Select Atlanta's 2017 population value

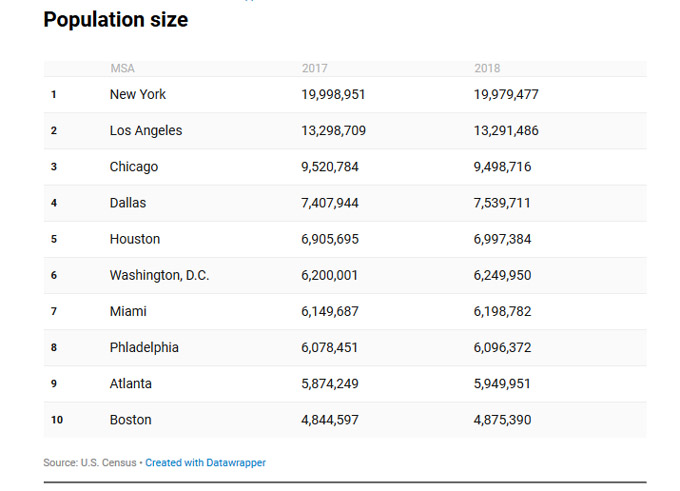point(329,383)
